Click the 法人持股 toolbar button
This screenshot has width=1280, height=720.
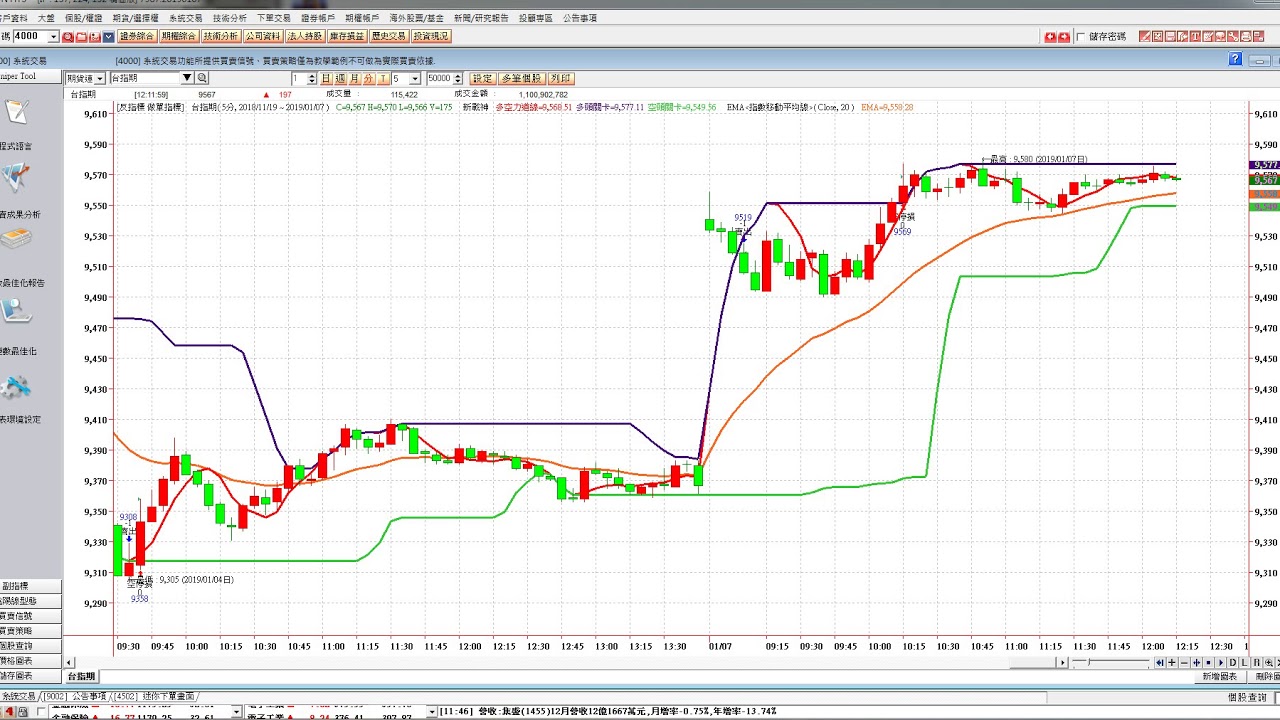coord(305,36)
